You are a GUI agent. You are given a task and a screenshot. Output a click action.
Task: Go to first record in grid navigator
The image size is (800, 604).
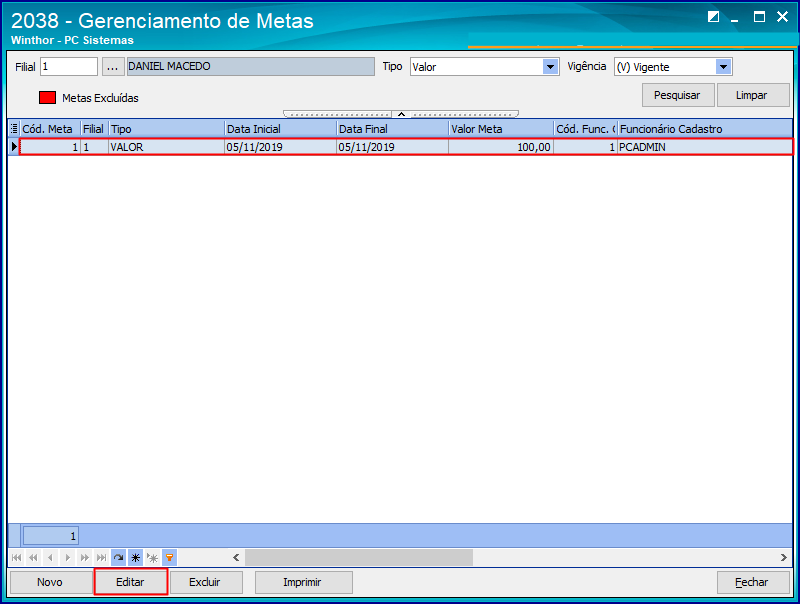coord(16,558)
